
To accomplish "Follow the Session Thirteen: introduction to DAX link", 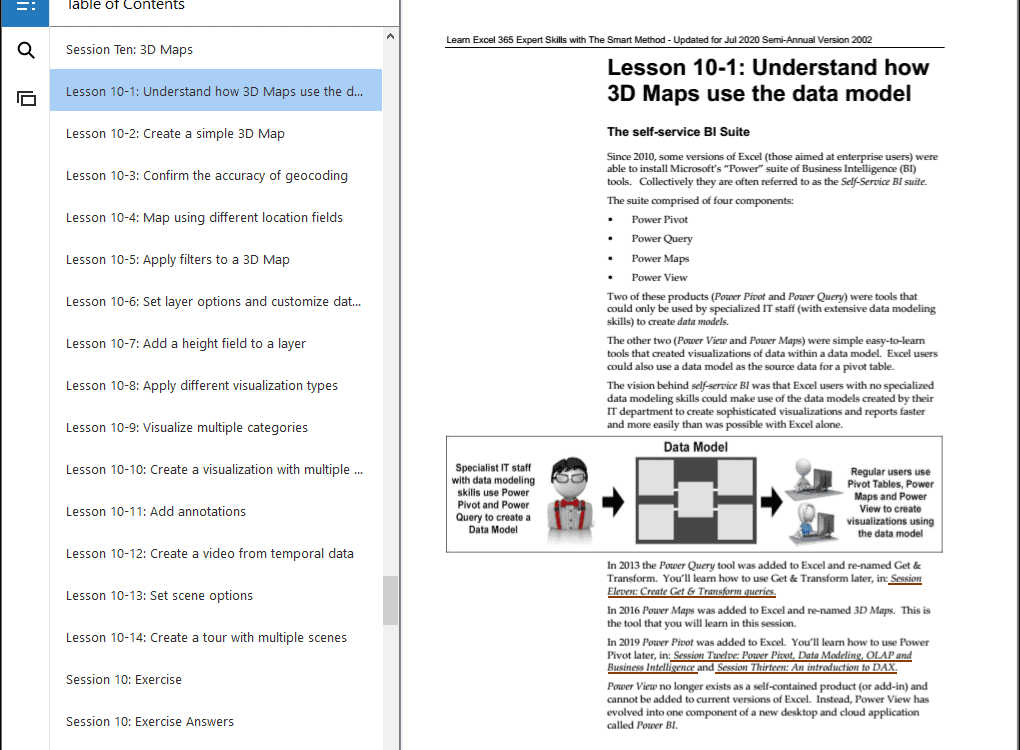I will point(807,667).
